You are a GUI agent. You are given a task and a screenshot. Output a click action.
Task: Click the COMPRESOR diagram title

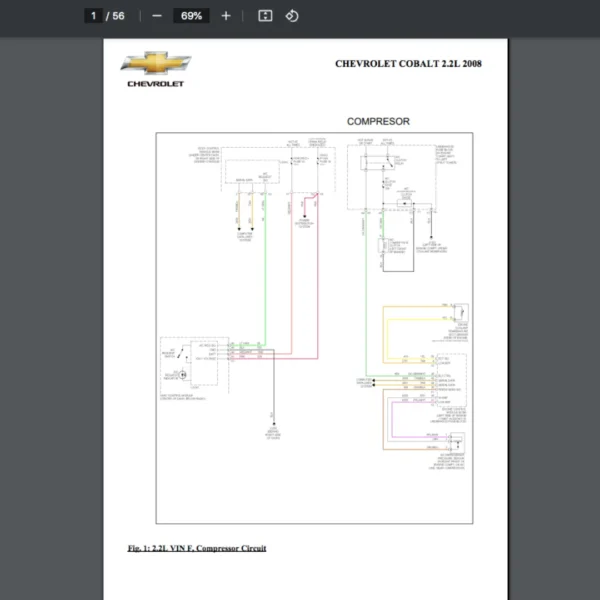click(x=378, y=122)
